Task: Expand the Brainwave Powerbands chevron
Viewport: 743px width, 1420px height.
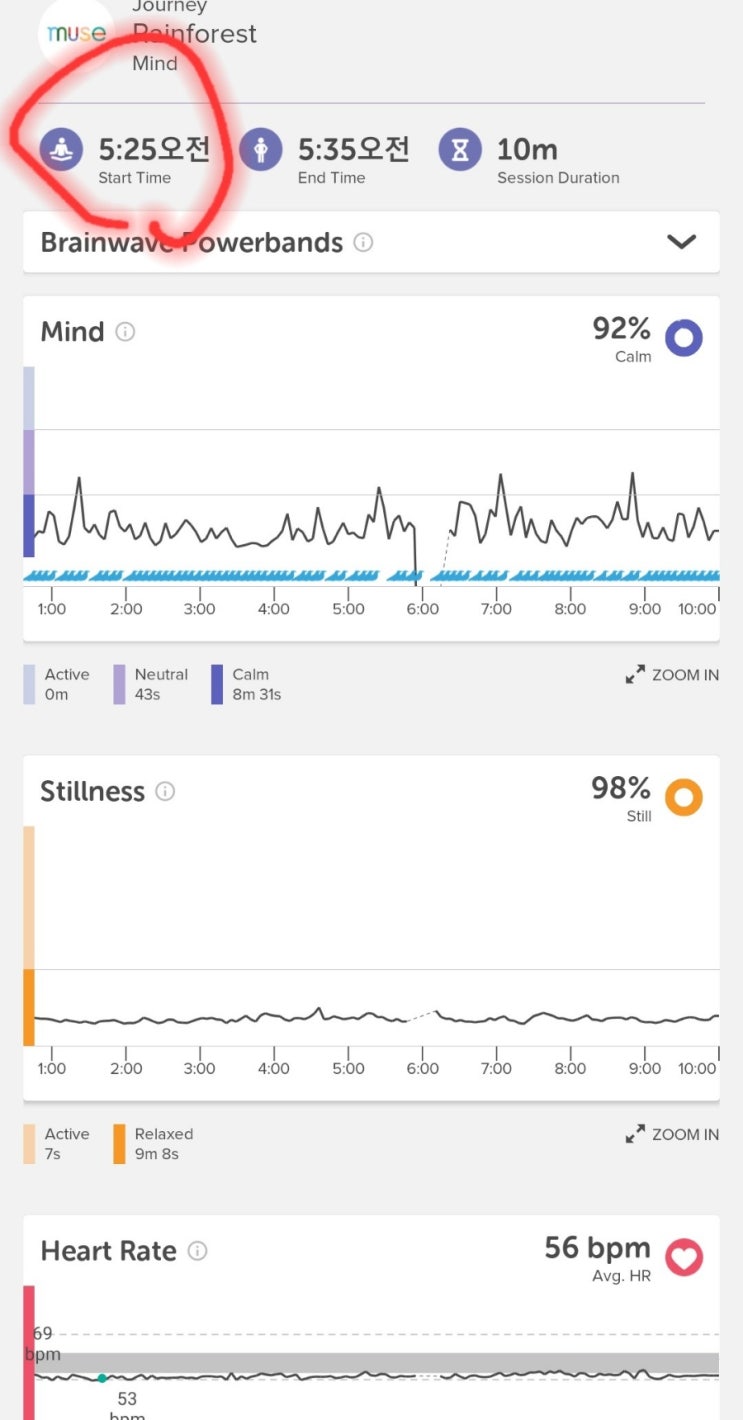Action: click(x=681, y=242)
